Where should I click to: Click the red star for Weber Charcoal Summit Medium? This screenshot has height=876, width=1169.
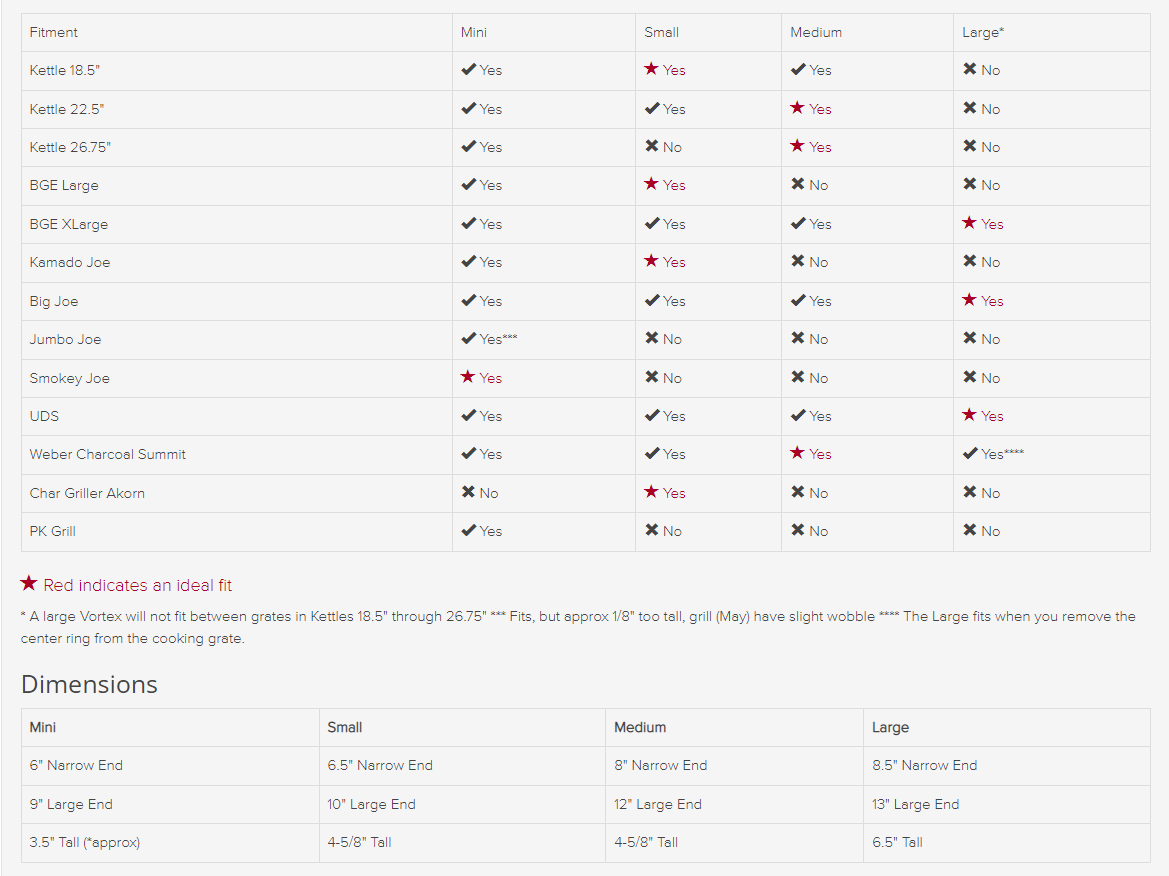[x=797, y=454]
